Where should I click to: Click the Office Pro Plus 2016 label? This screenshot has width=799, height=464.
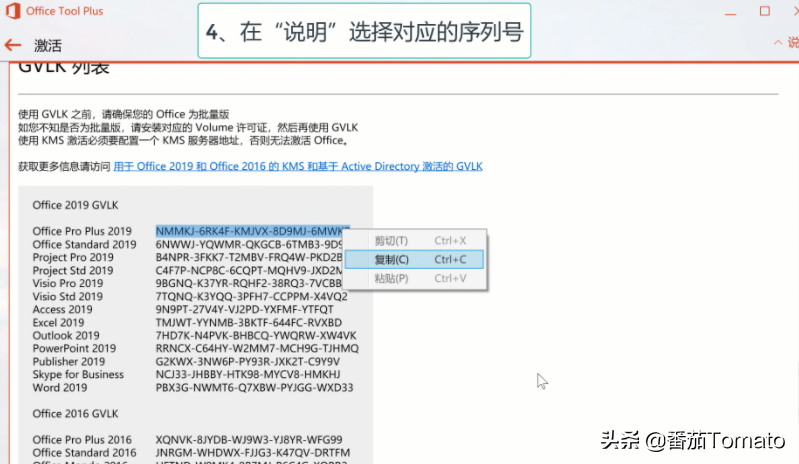(82, 440)
